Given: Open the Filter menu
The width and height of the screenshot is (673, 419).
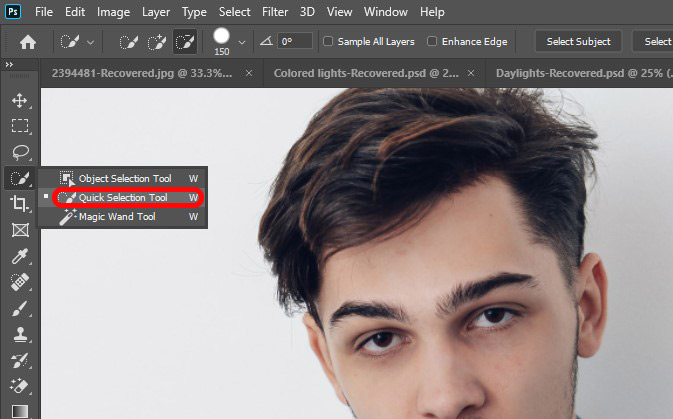Looking at the screenshot, I should [x=275, y=12].
